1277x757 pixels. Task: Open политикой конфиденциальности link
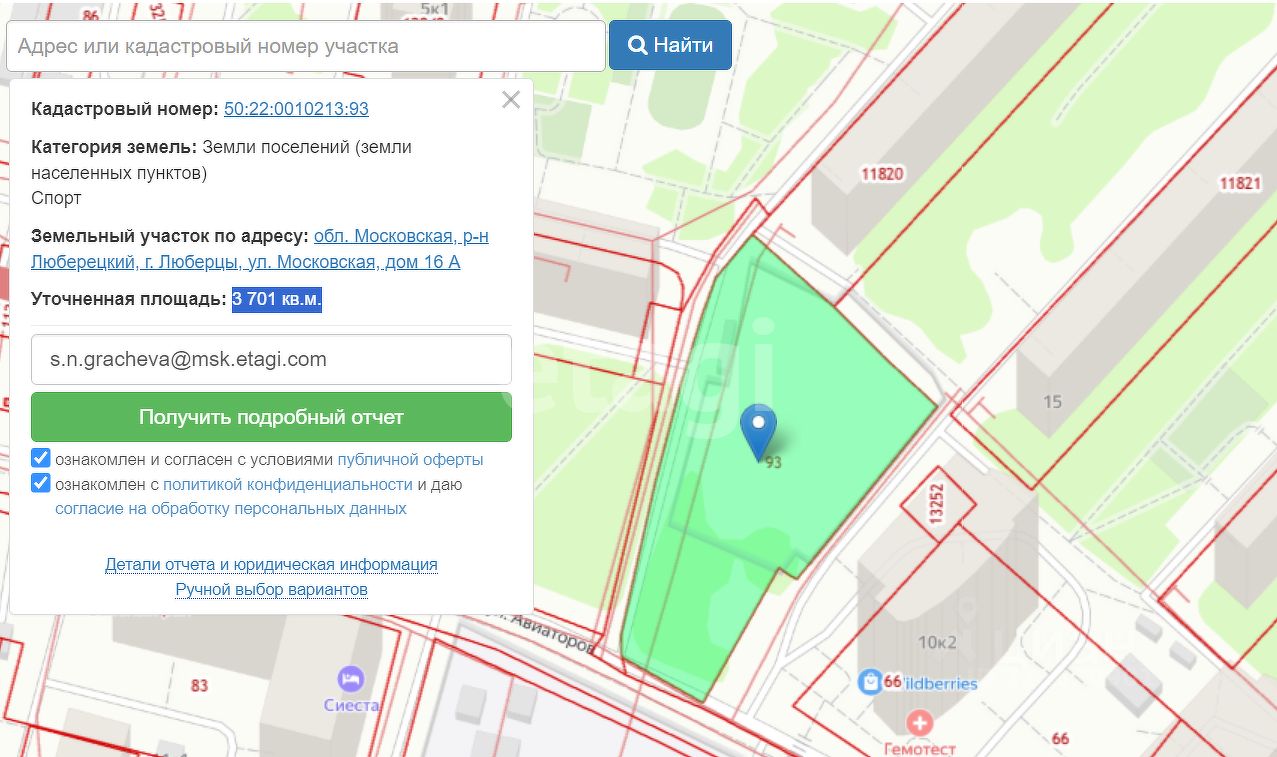click(288, 484)
